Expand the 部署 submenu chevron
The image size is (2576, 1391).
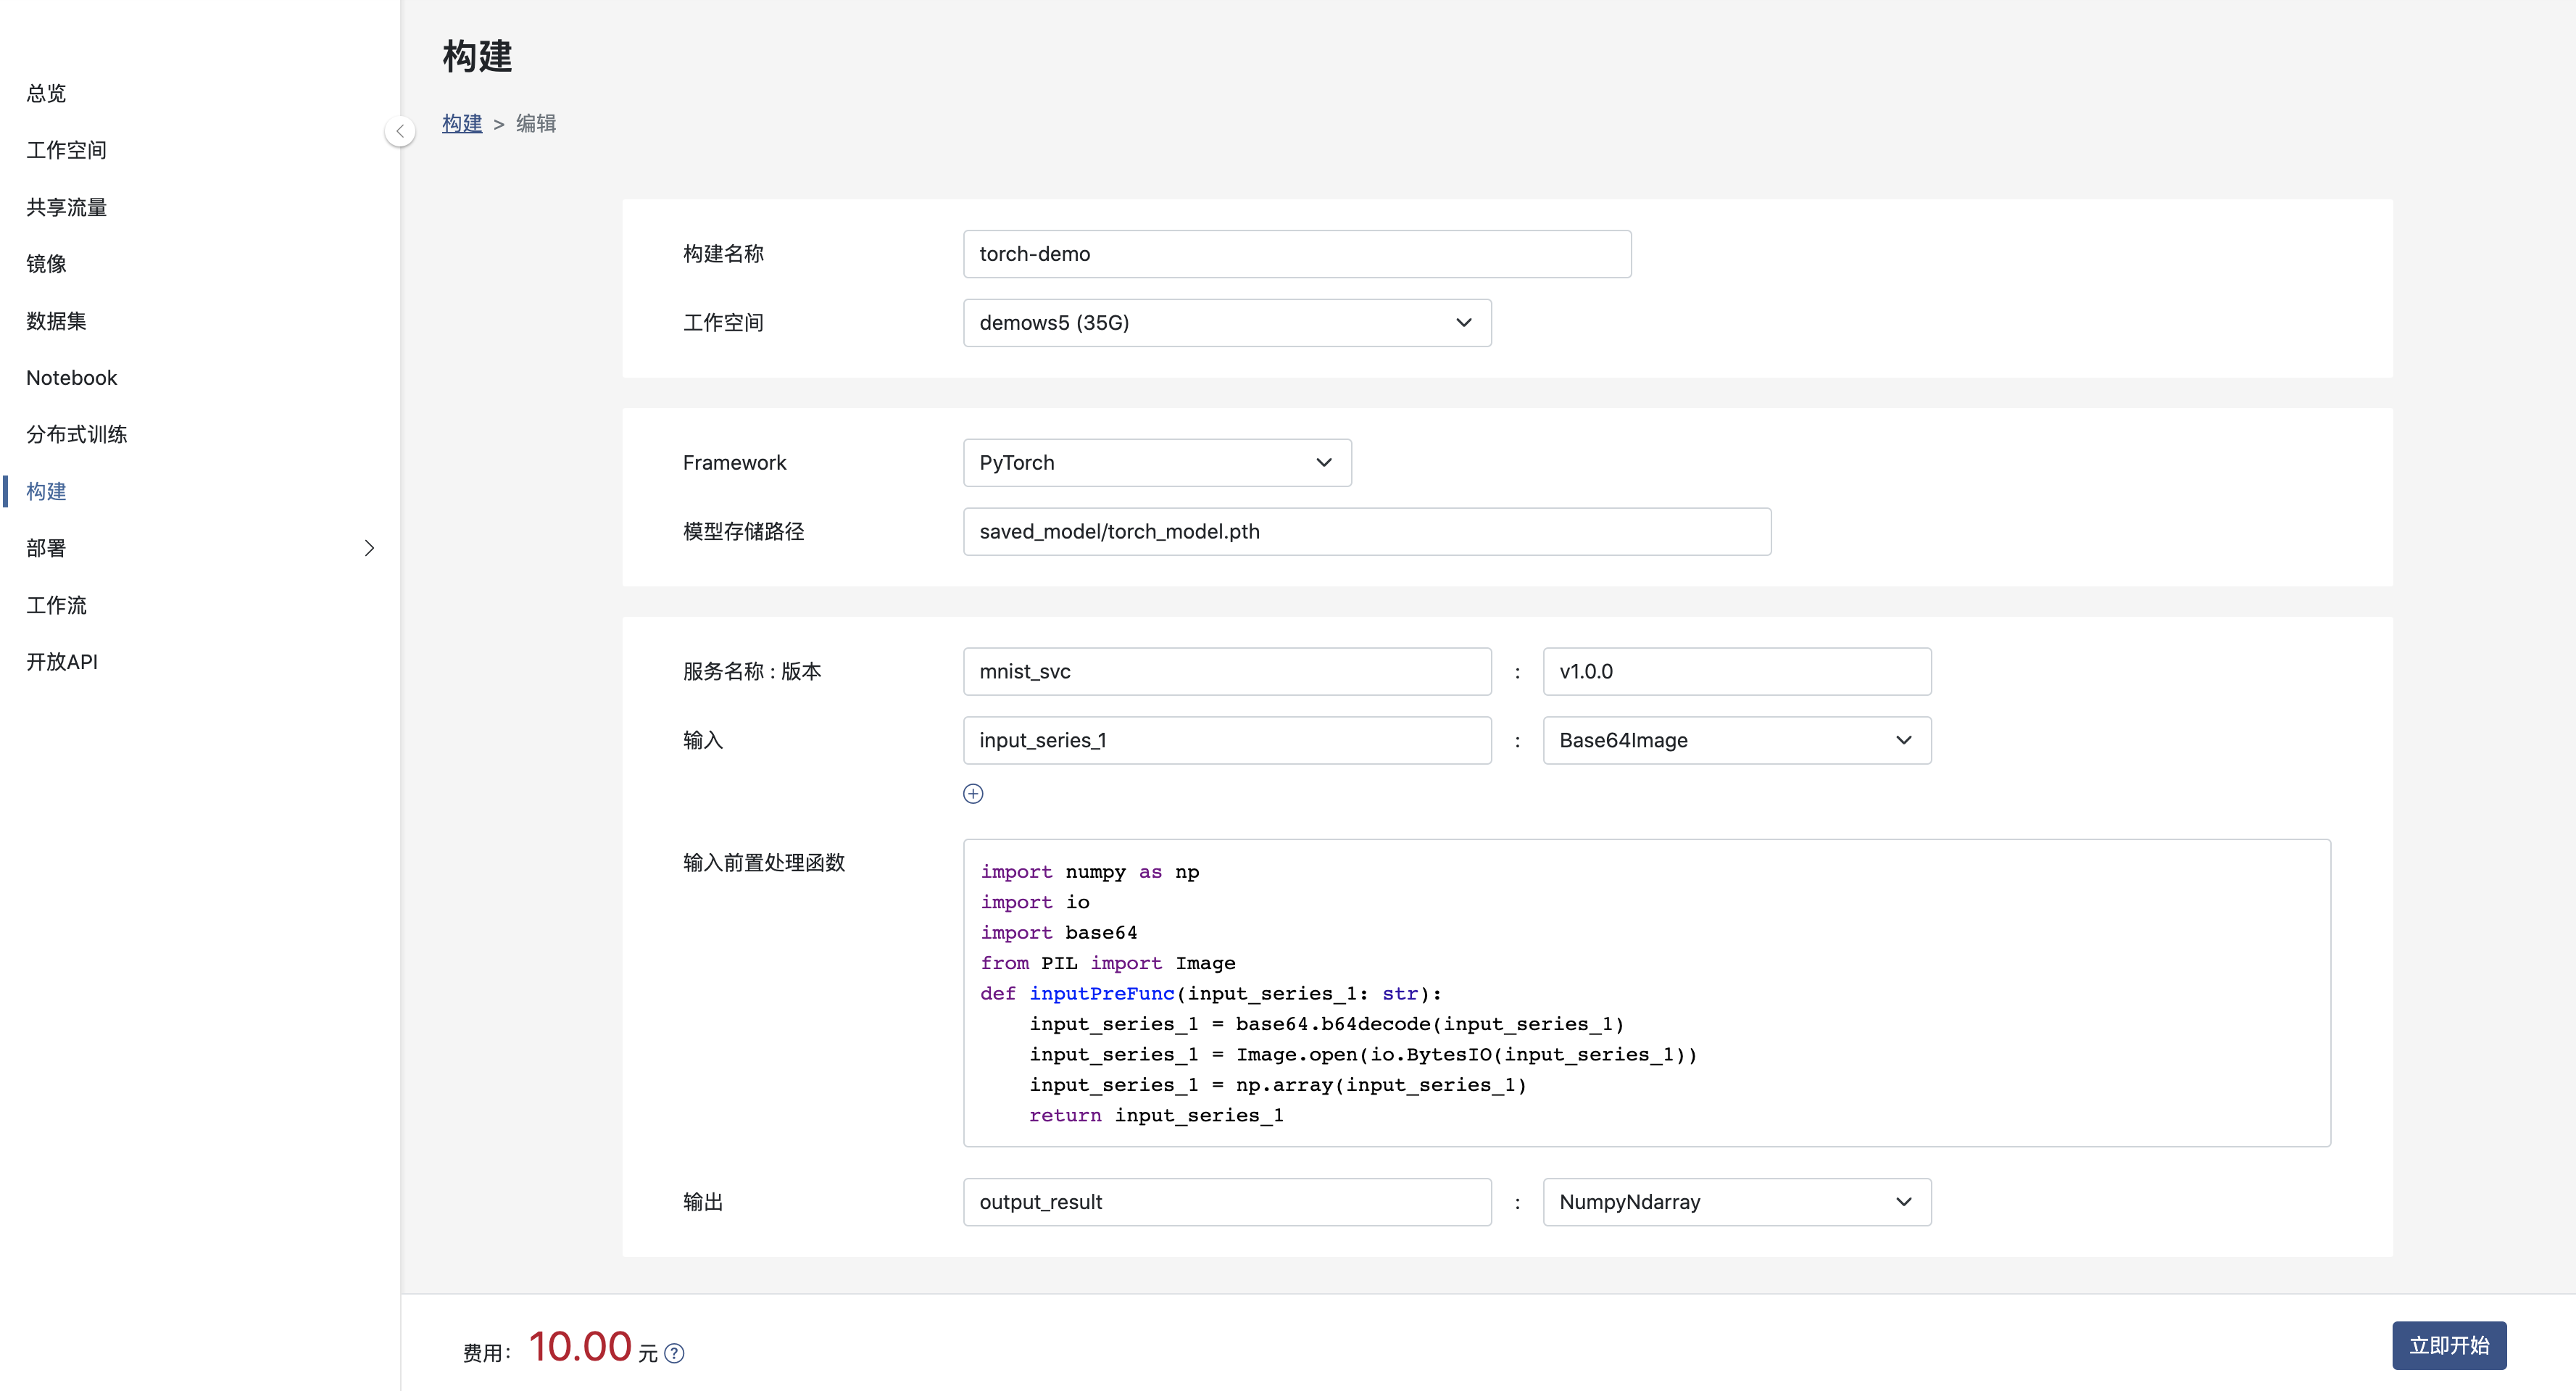(369, 548)
